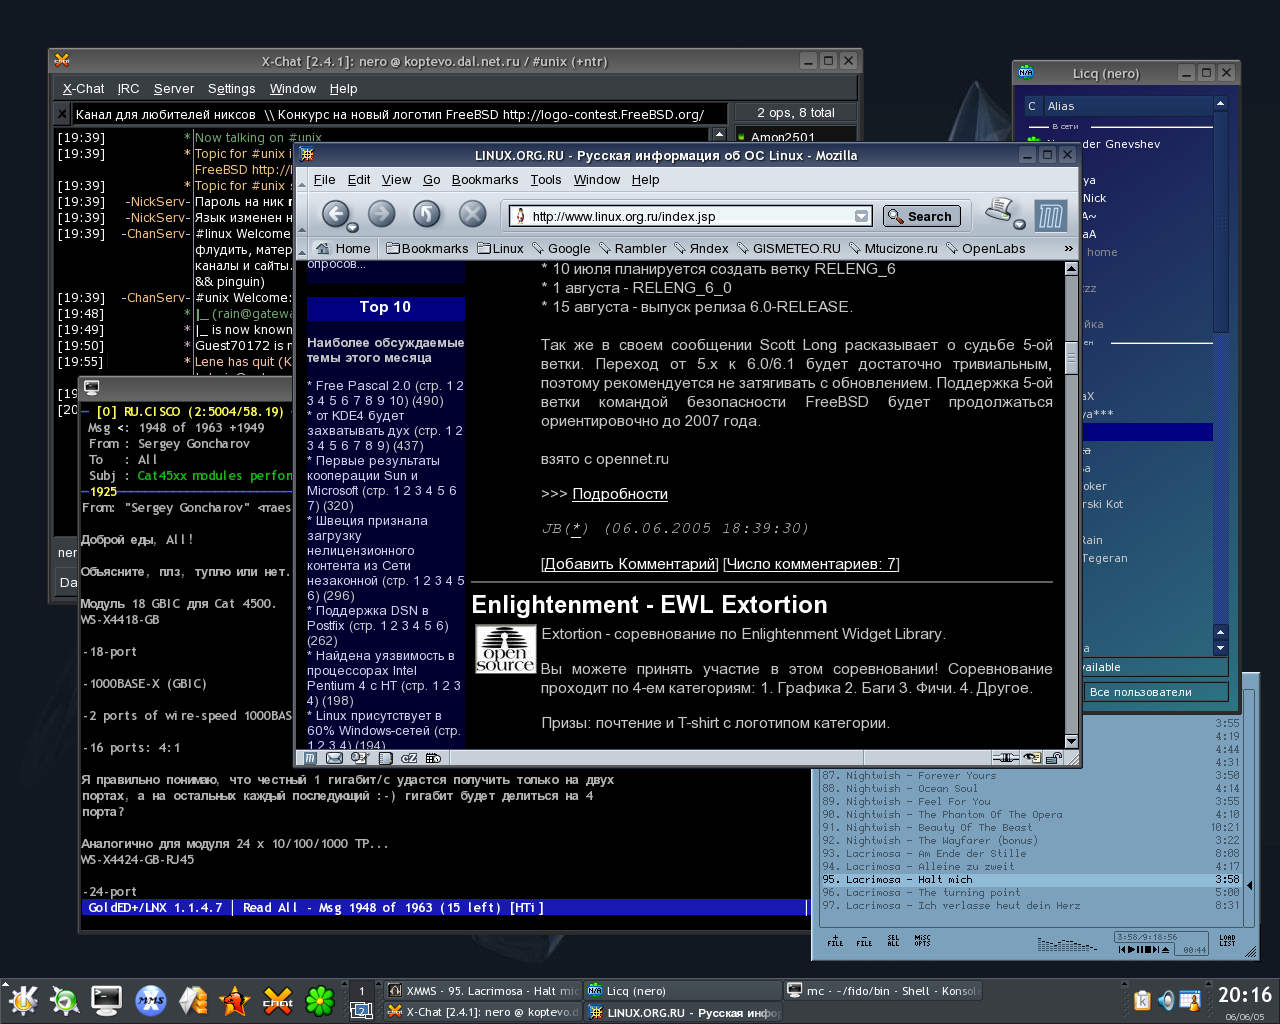
Task: Open the File menu in Mozilla
Action: pos(324,180)
